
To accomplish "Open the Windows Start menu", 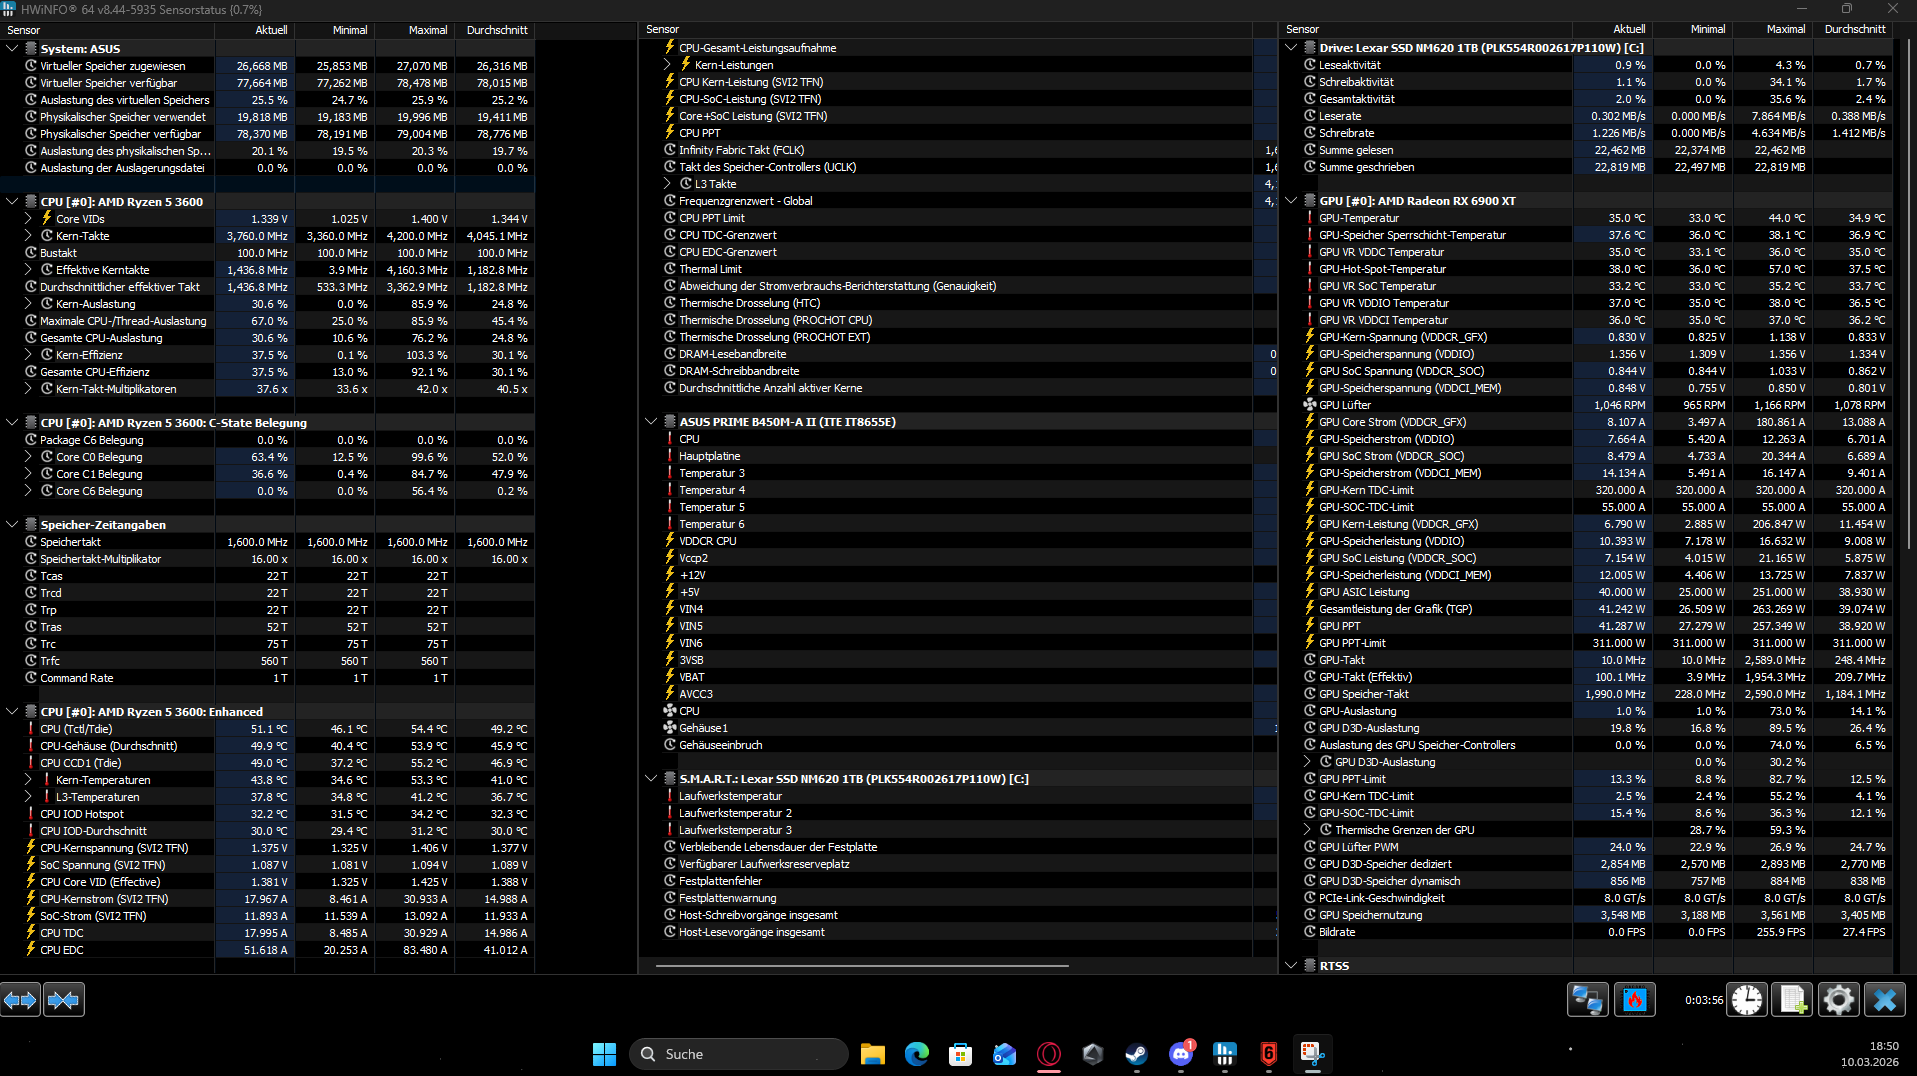I will (x=604, y=1054).
